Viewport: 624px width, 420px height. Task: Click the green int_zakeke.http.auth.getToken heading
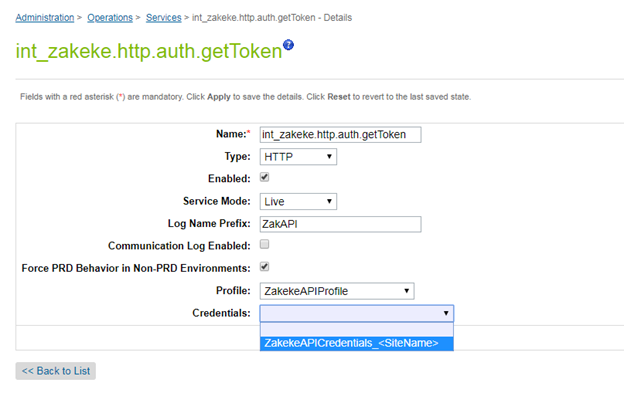149,51
